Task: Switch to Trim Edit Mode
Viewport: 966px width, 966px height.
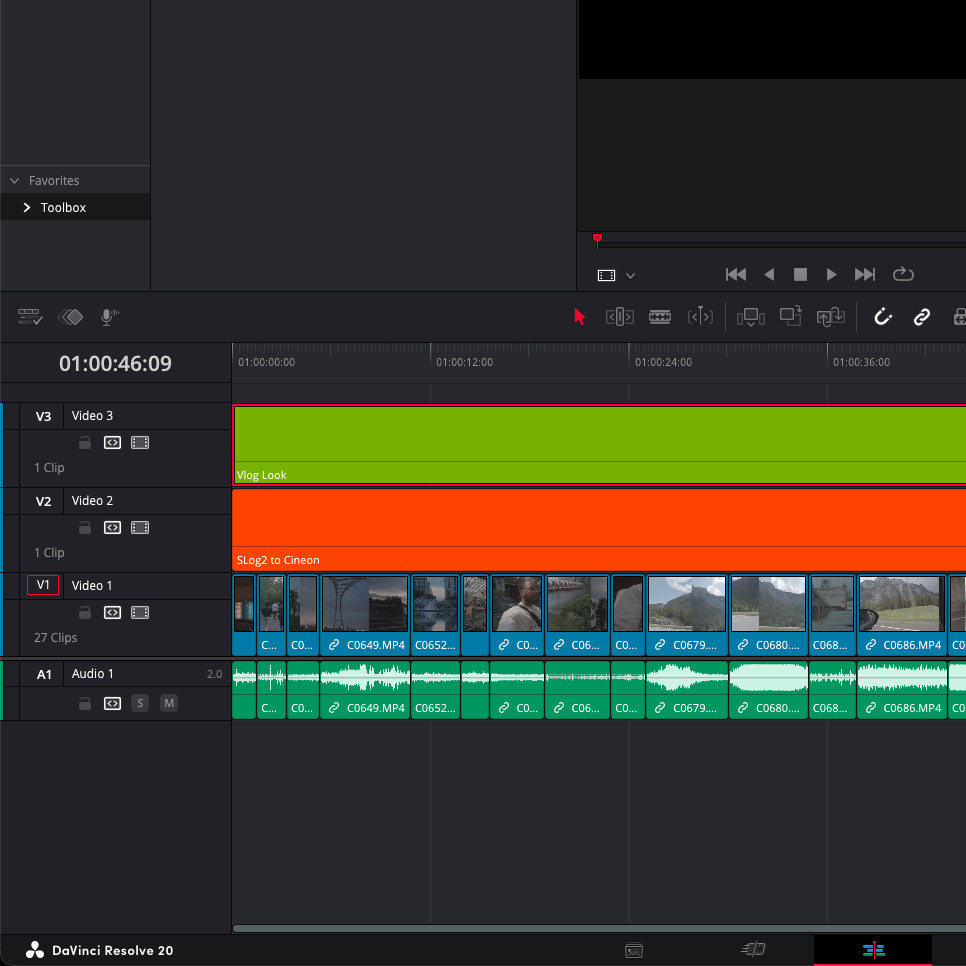Action: click(x=619, y=317)
